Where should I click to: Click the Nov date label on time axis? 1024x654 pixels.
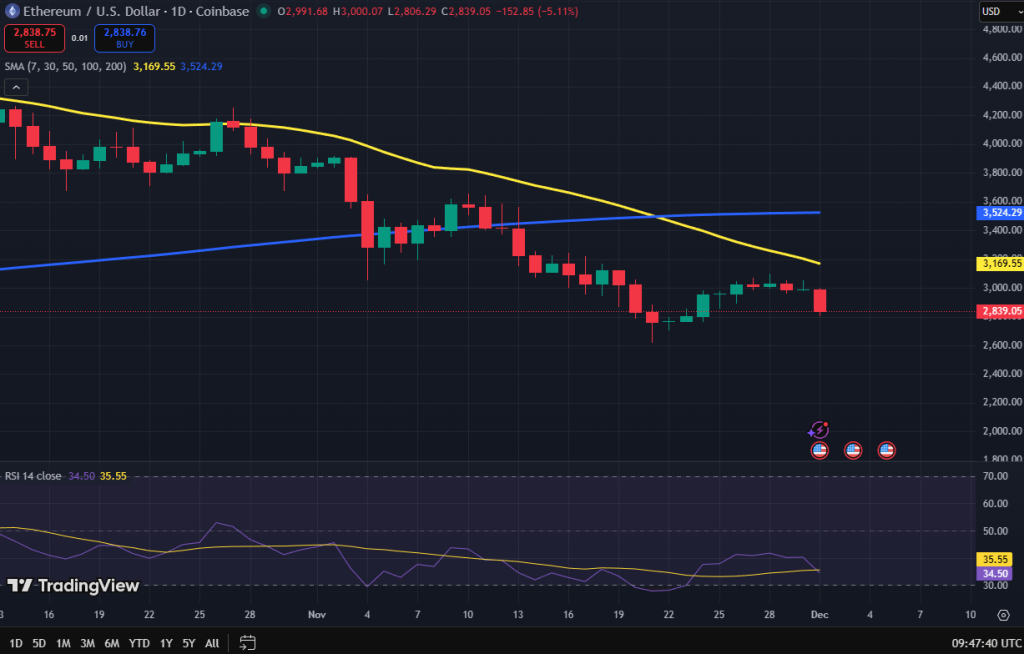[x=317, y=614]
